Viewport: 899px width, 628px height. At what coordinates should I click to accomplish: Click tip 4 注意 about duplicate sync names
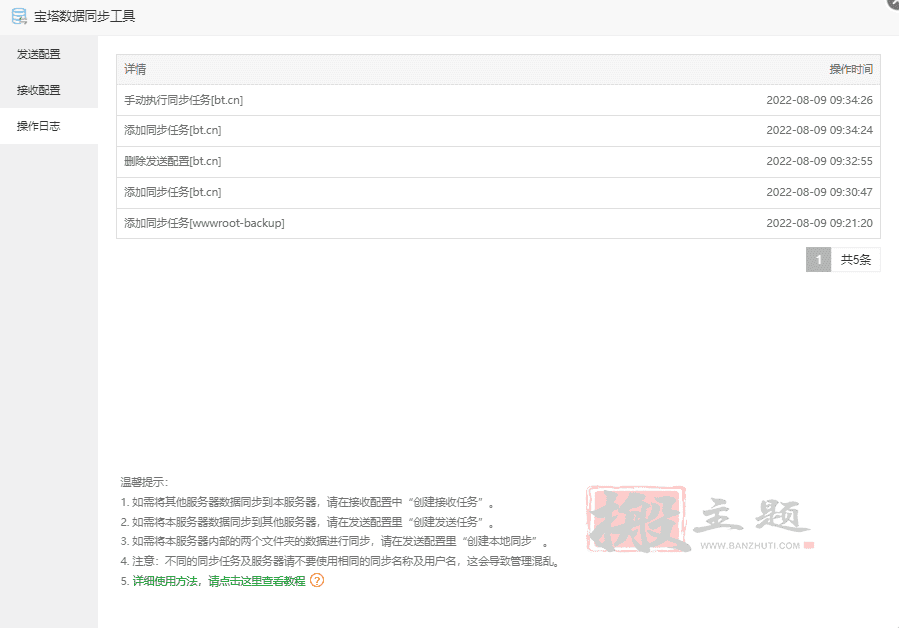[x=340, y=561]
